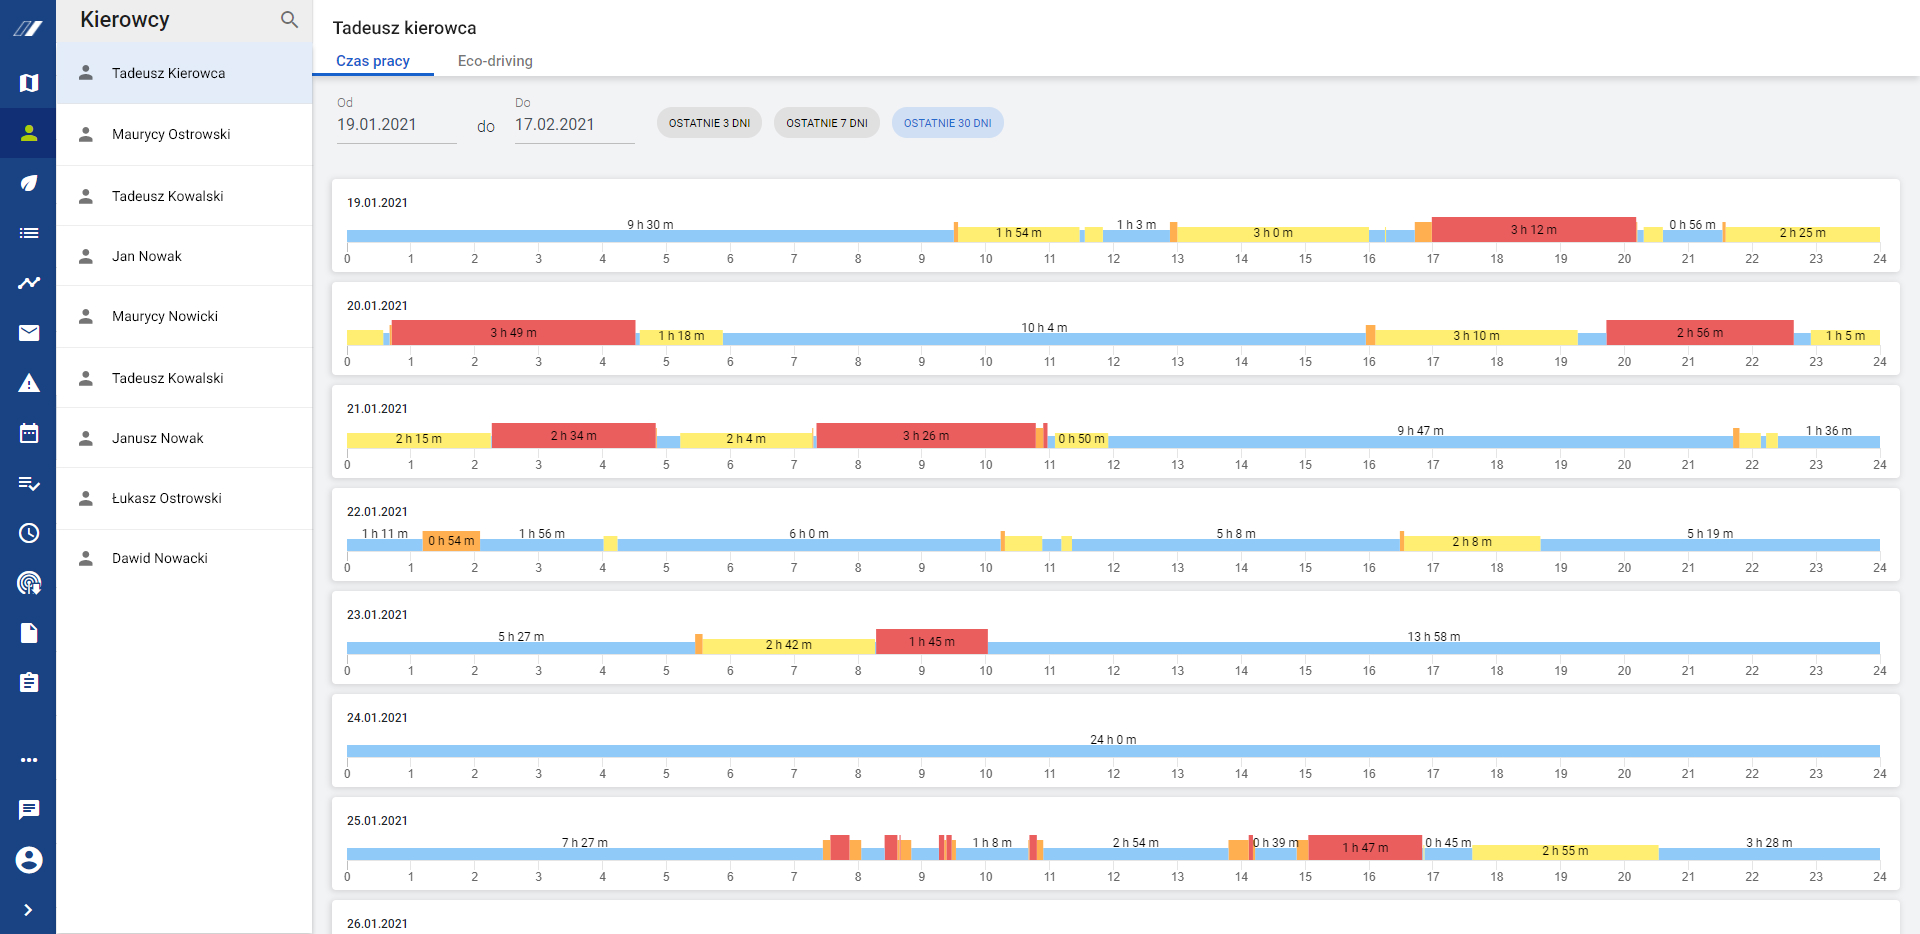Viewport: 1920px width, 934px height.
Task: Select the Czas pracy tab
Action: coord(373,61)
